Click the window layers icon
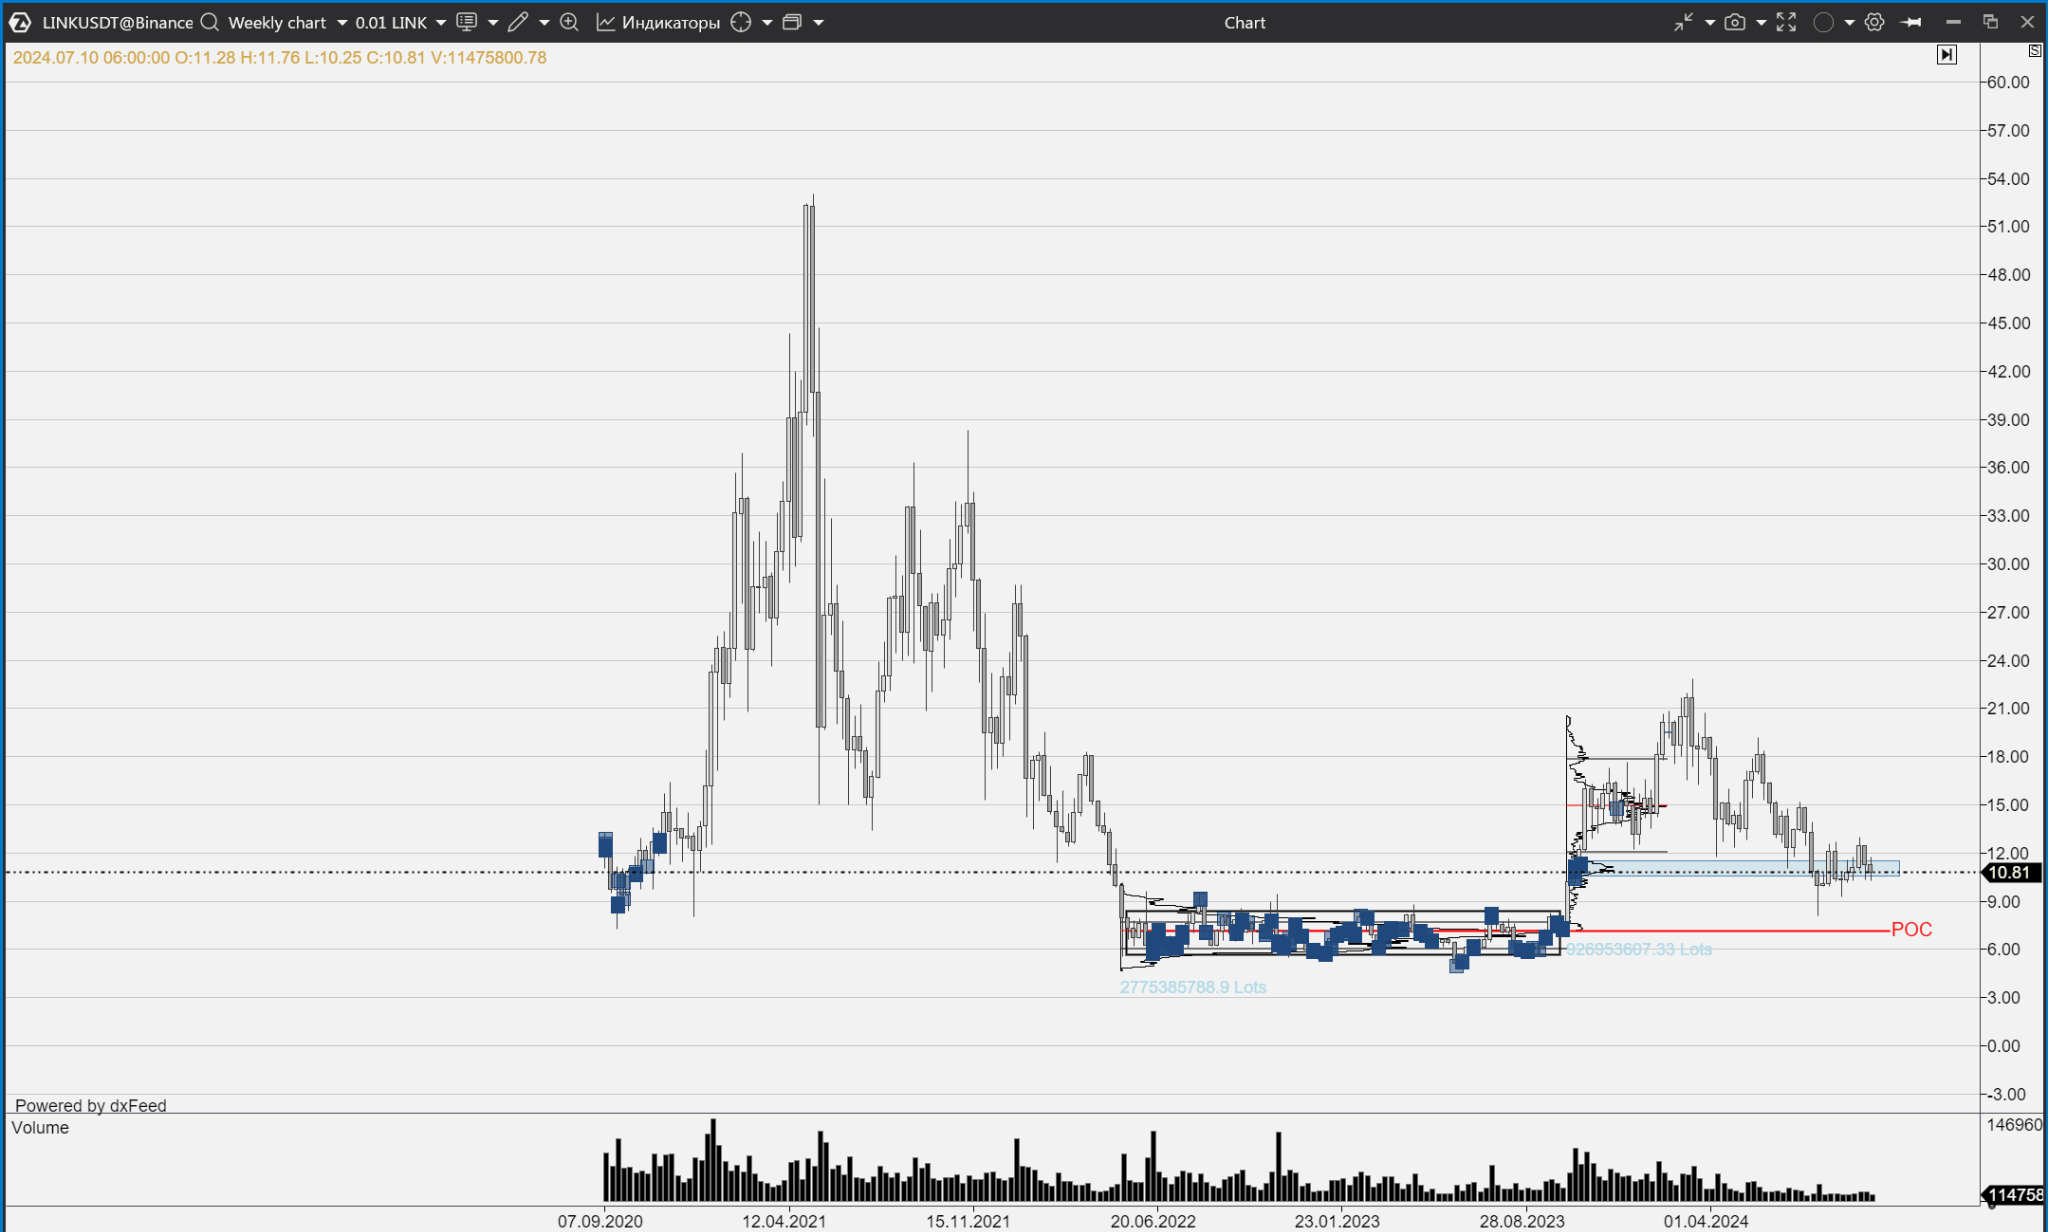2048x1232 pixels. click(792, 22)
